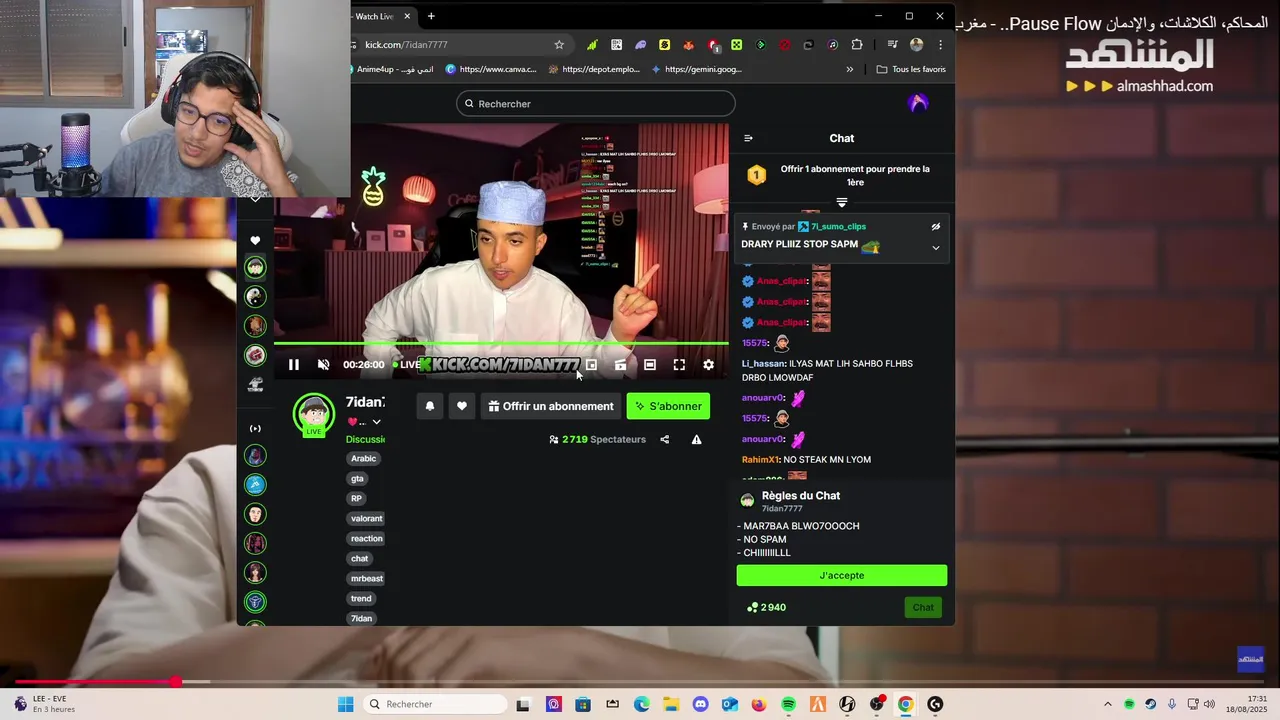Seek the outer video red progress bar
Viewport: 1280px width, 720px height.
point(640,682)
